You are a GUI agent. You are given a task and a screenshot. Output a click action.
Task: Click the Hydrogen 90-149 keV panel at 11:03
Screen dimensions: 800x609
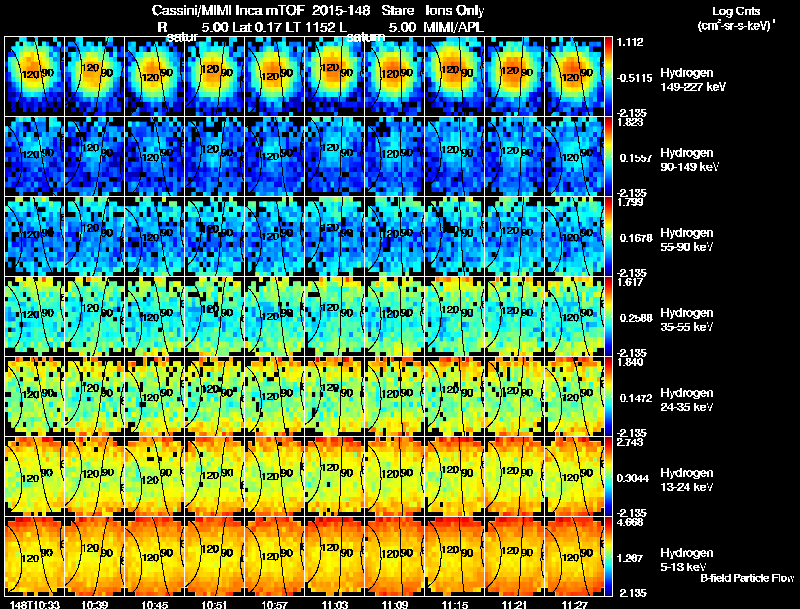pyautogui.click(x=334, y=156)
